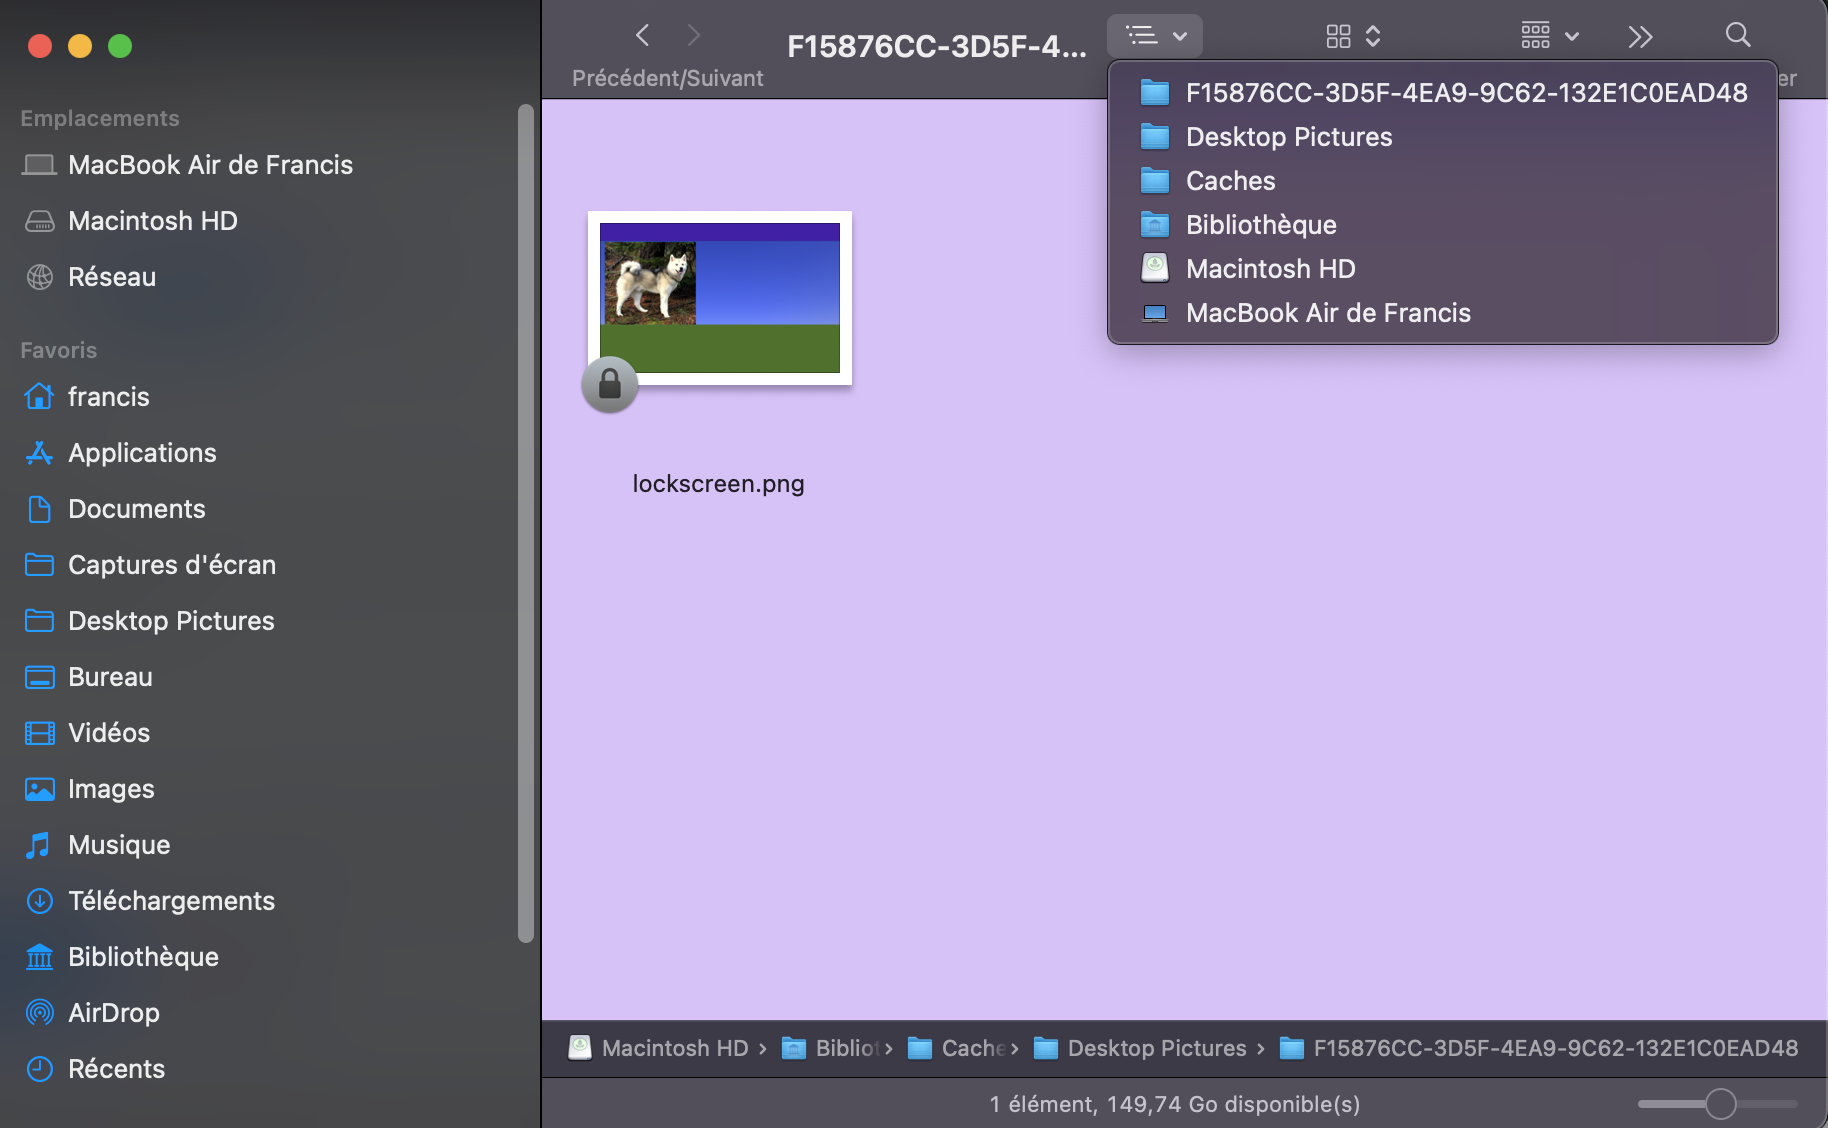This screenshot has width=1828, height=1128.
Task: Switch view mode with icon grid control
Action: [1353, 36]
